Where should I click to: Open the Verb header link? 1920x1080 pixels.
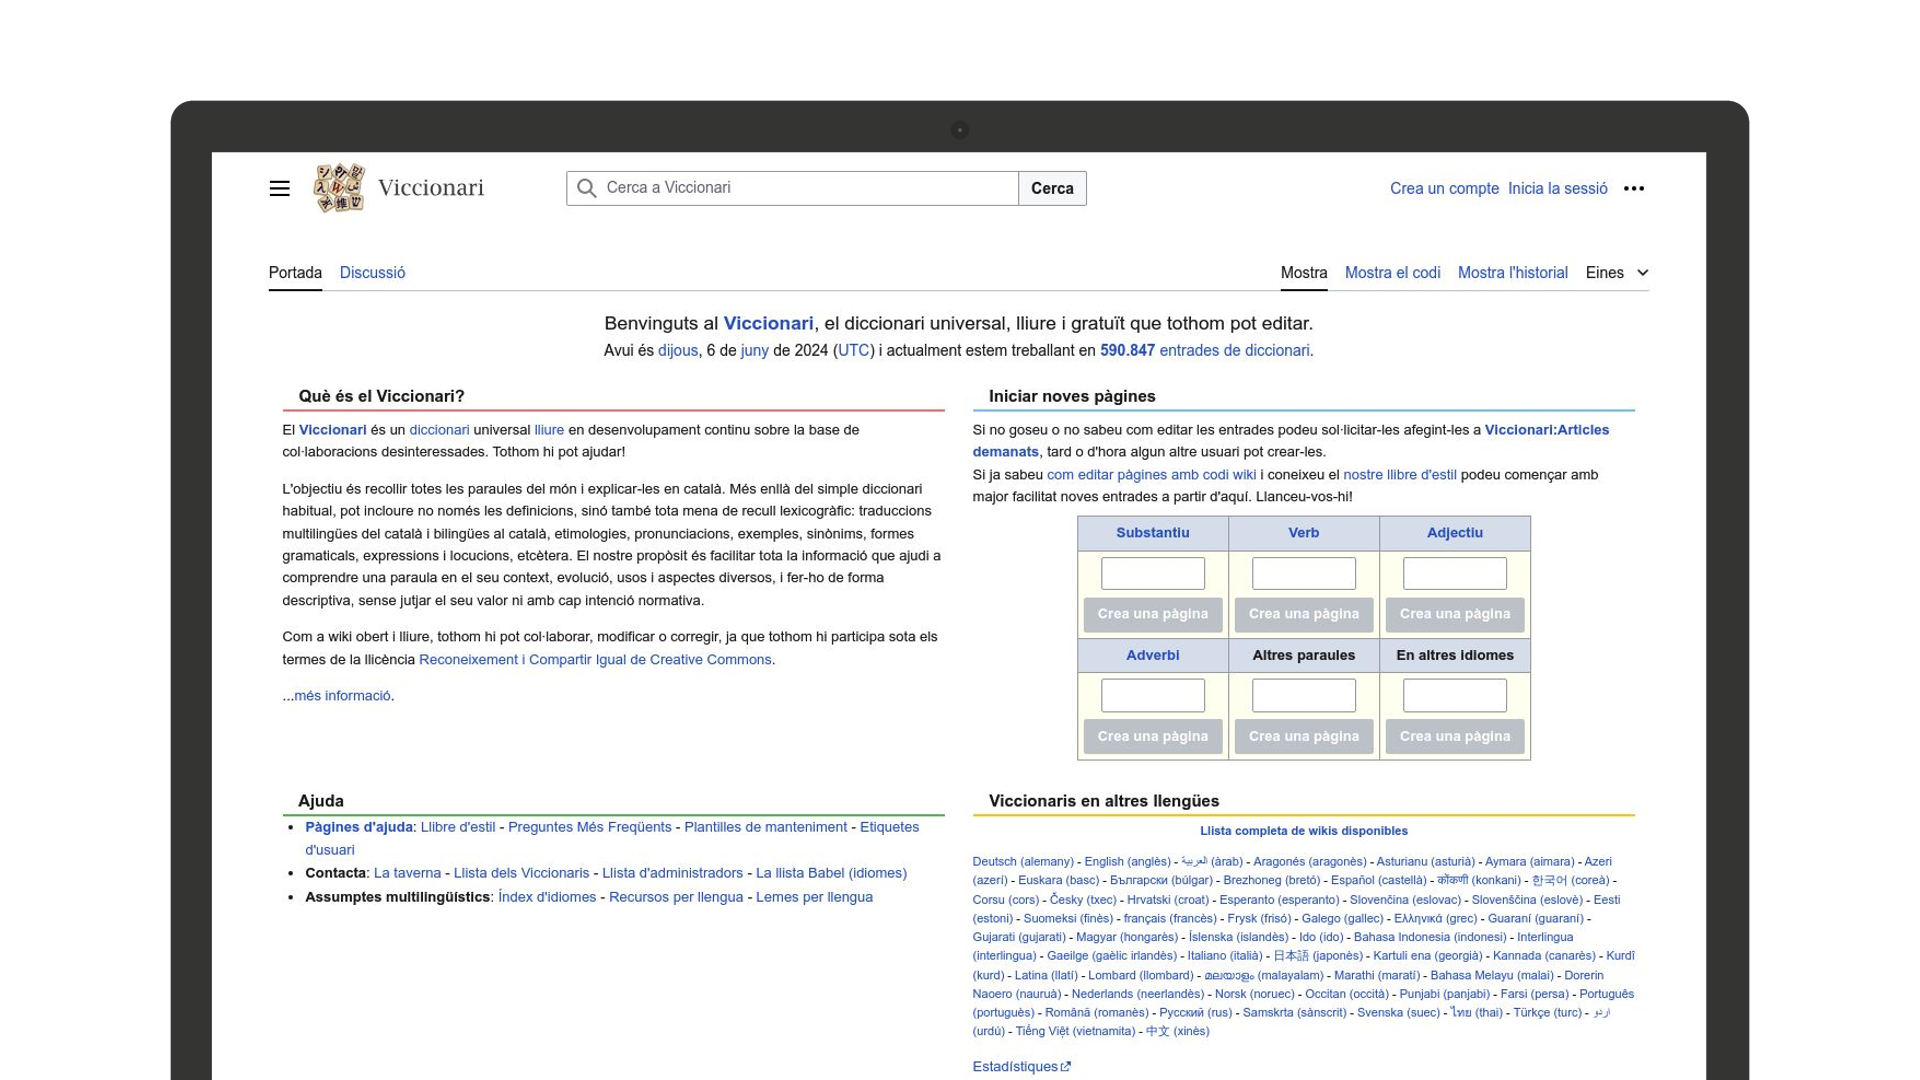[1304, 533]
